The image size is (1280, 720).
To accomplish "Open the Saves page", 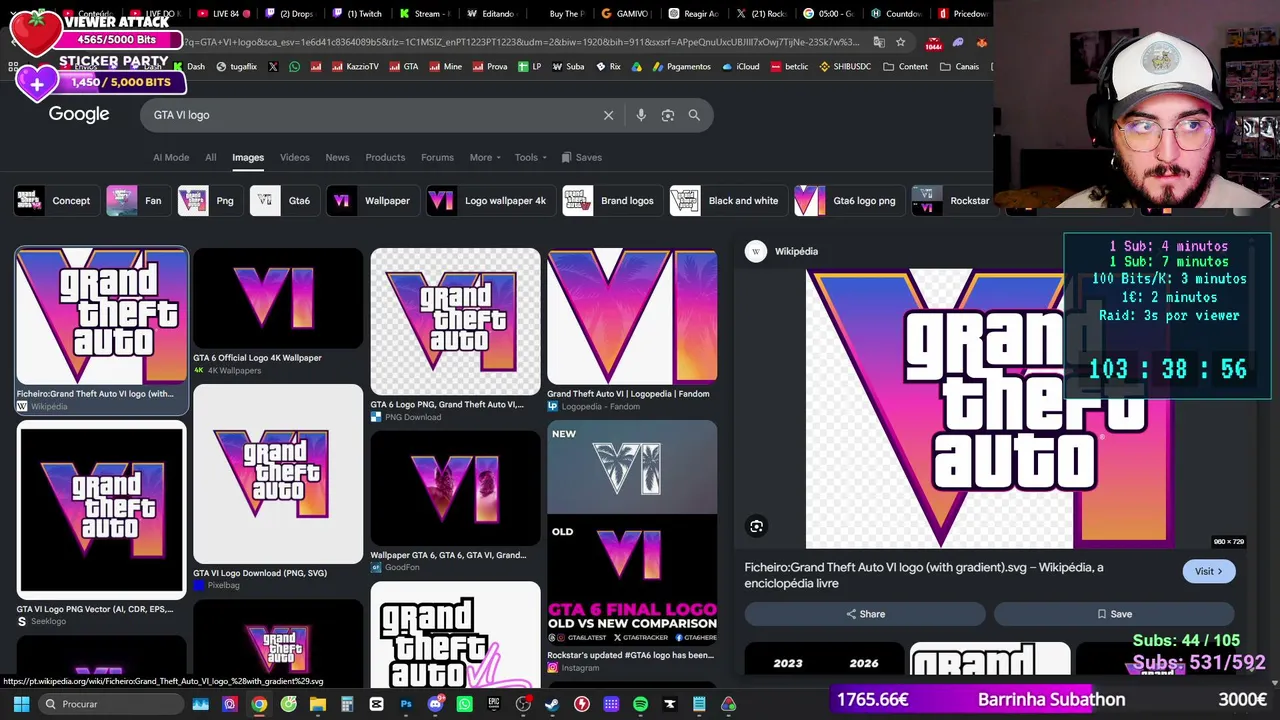I will click(582, 157).
